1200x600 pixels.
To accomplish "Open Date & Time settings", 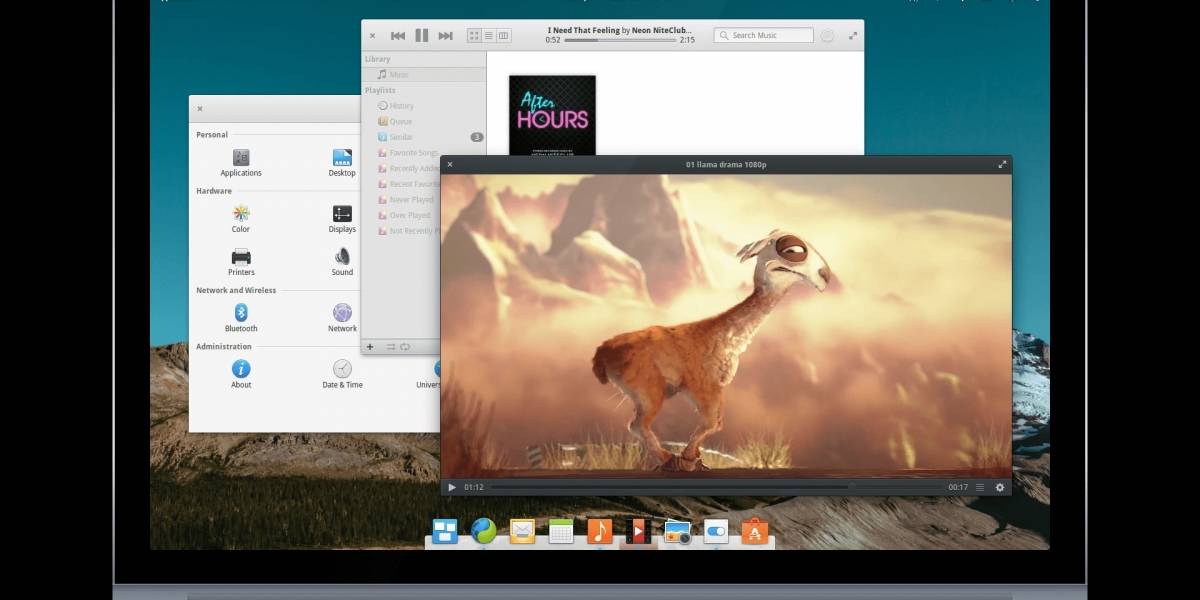I will [342, 374].
